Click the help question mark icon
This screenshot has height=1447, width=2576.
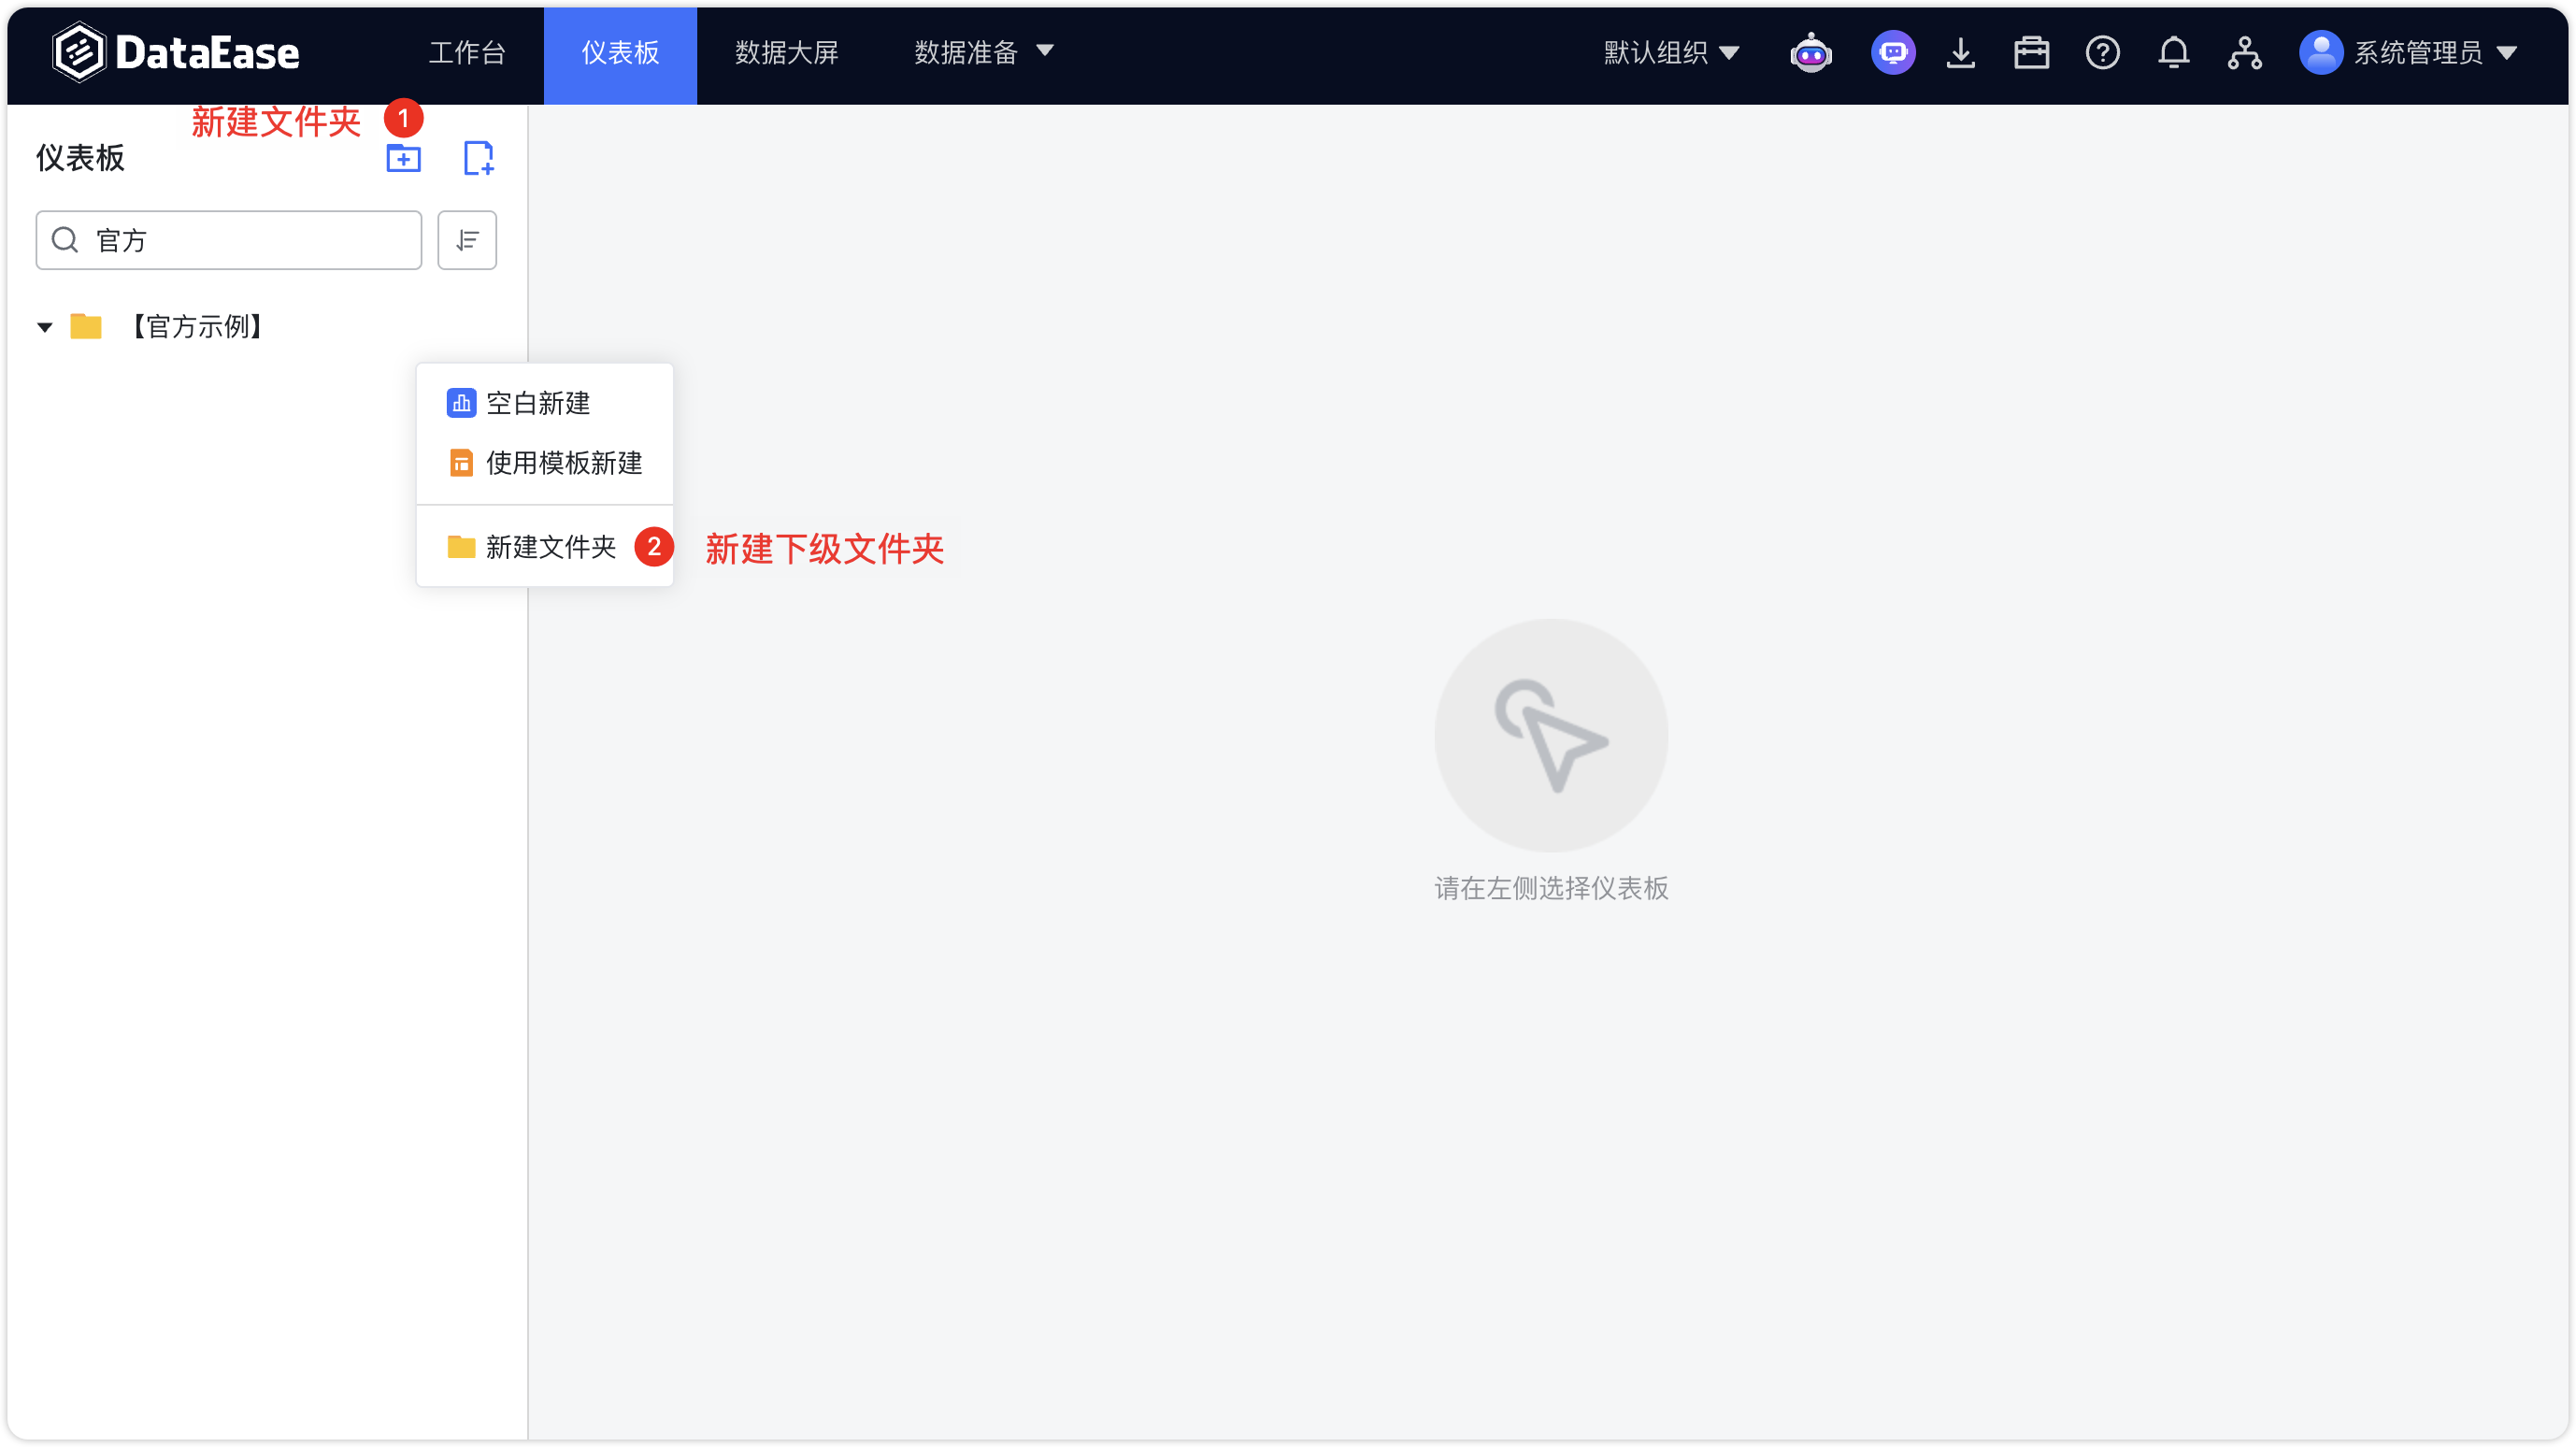(2102, 52)
